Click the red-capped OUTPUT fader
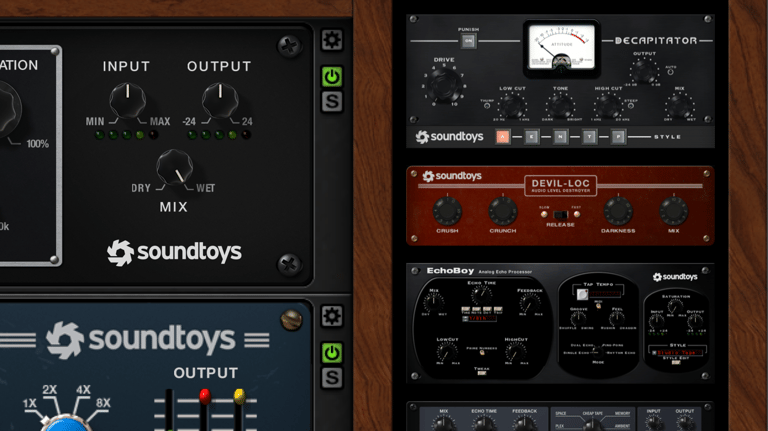The width and height of the screenshot is (768, 431). click(x=205, y=396)
